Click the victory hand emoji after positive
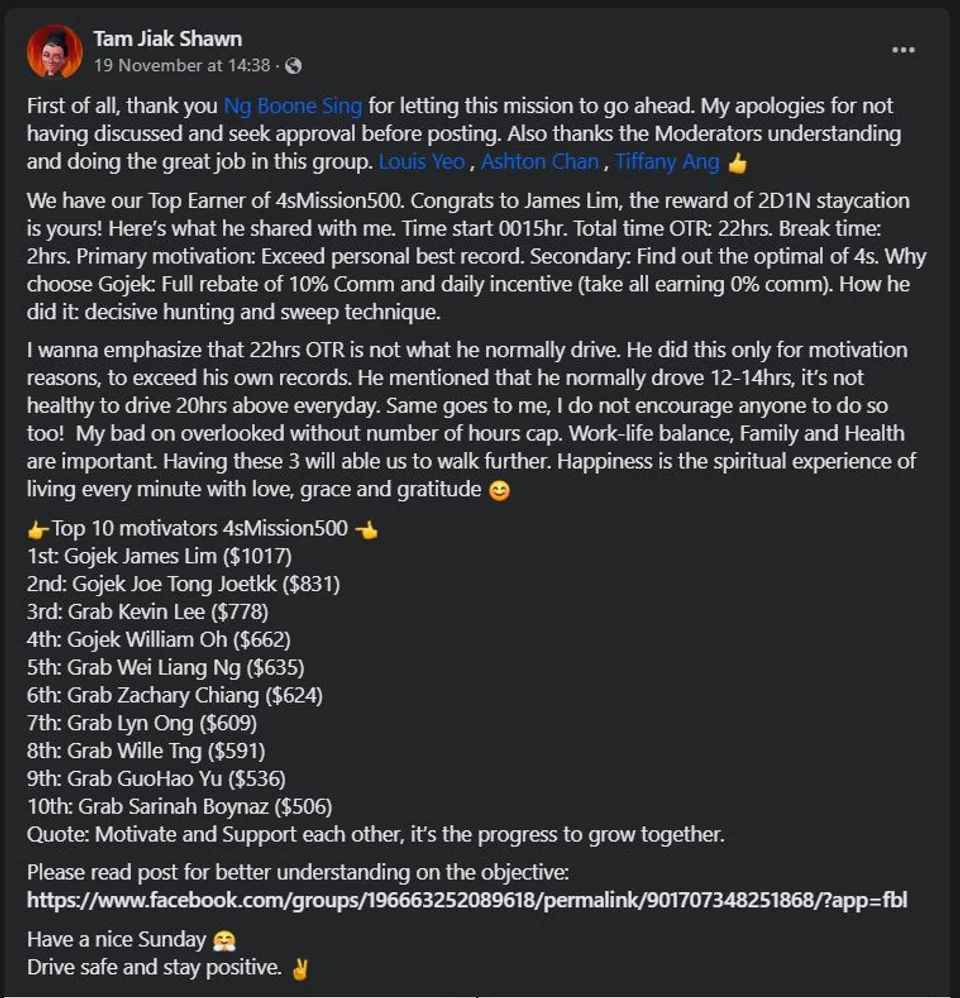 click(299, 968)
